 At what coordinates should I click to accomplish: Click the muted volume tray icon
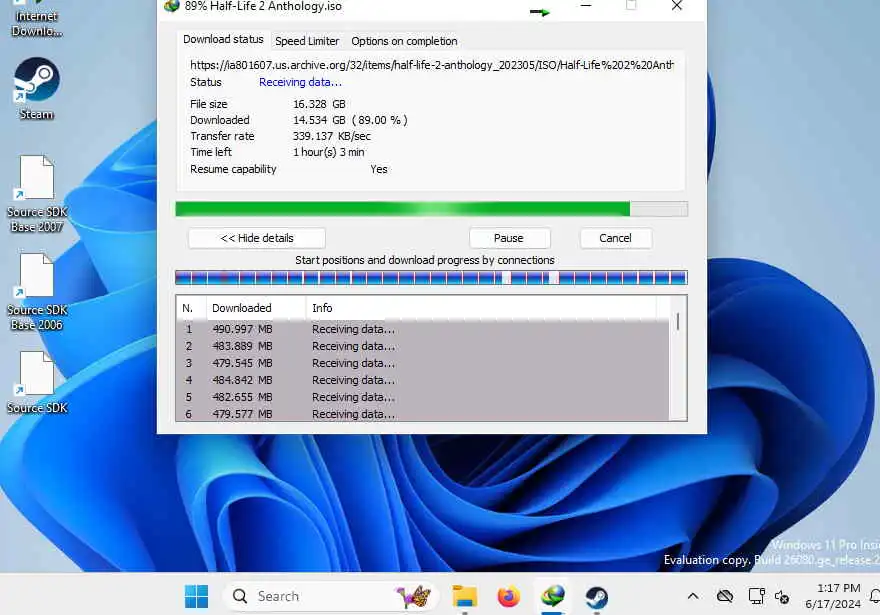click(x=782, y=597)
